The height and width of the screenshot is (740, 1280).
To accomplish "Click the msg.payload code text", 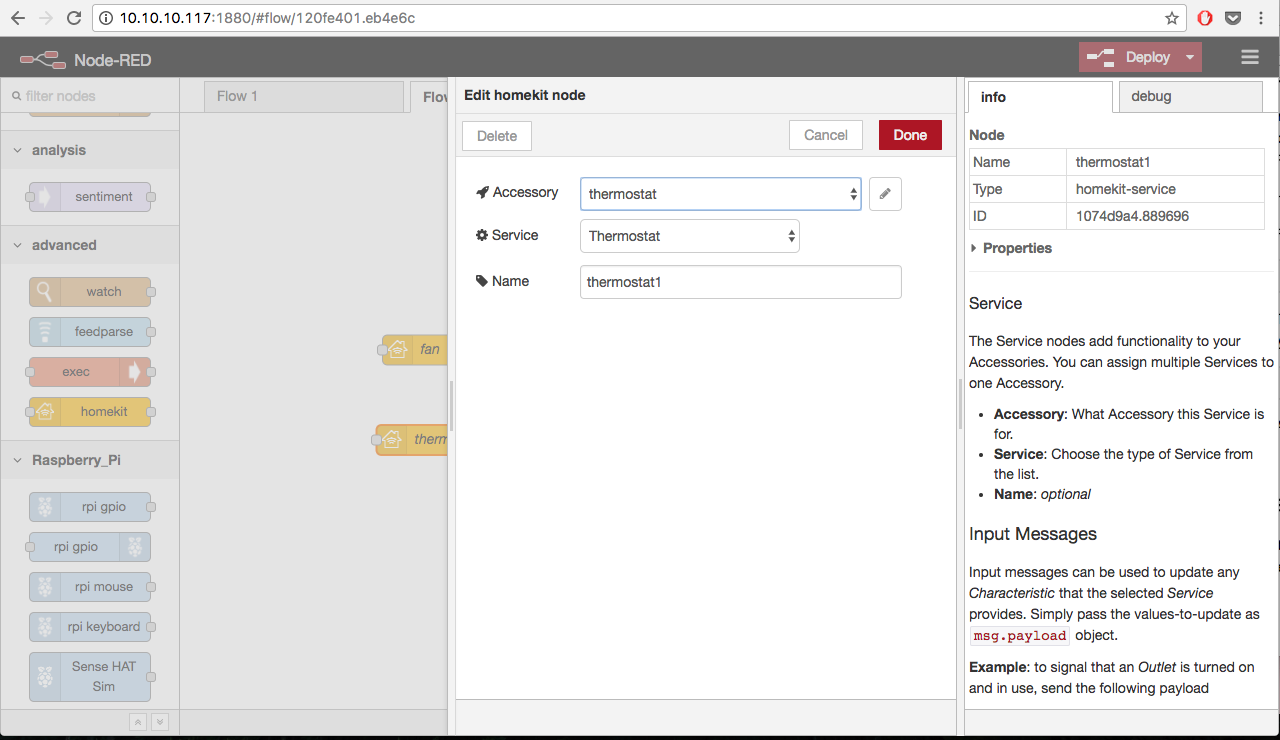I will pyautogui.click(x=1019, y=636).
